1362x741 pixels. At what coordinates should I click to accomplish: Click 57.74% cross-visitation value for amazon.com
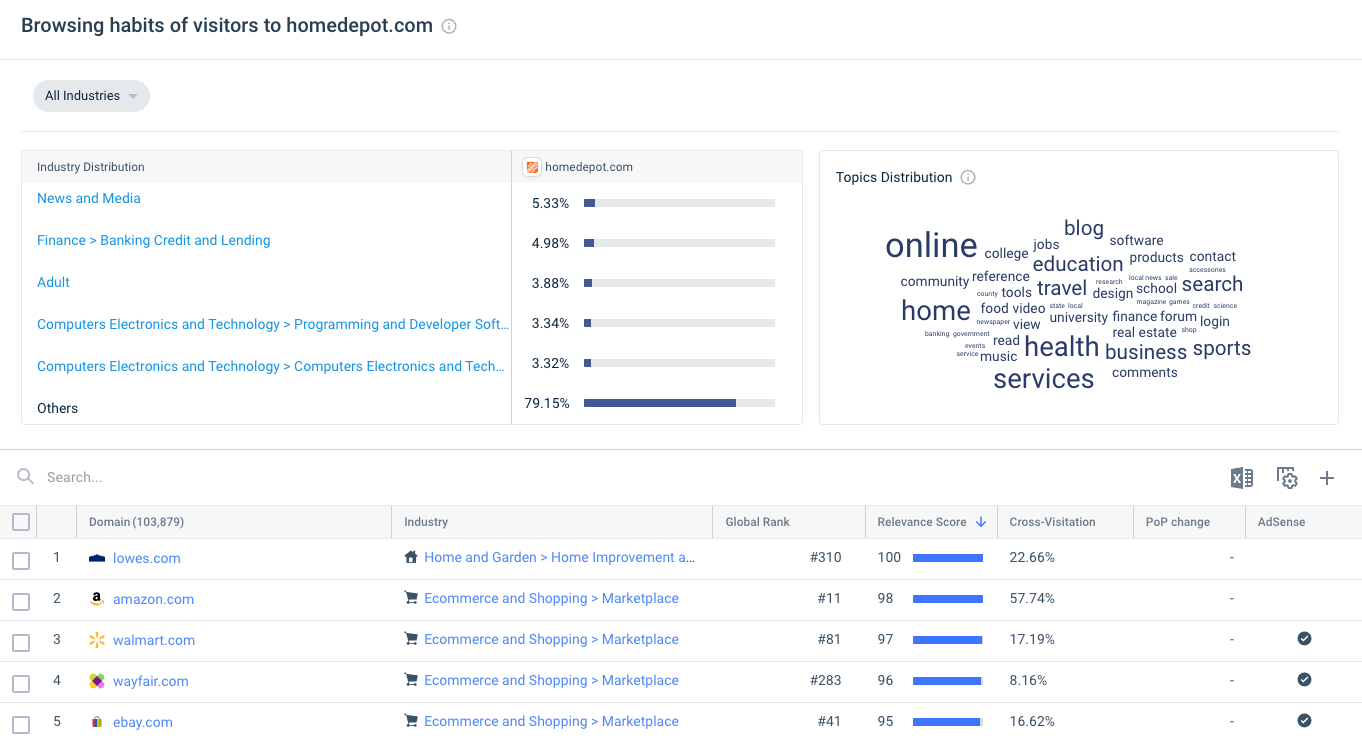[1034, 598]
